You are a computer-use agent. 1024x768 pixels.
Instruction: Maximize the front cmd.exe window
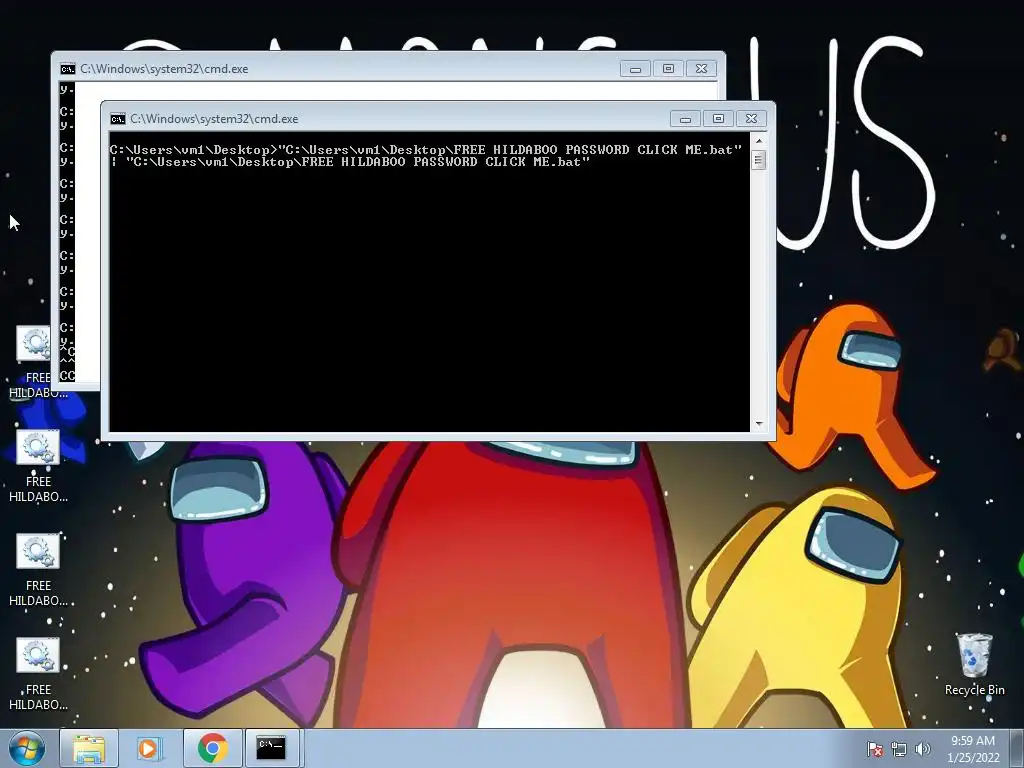coord(718,119)
